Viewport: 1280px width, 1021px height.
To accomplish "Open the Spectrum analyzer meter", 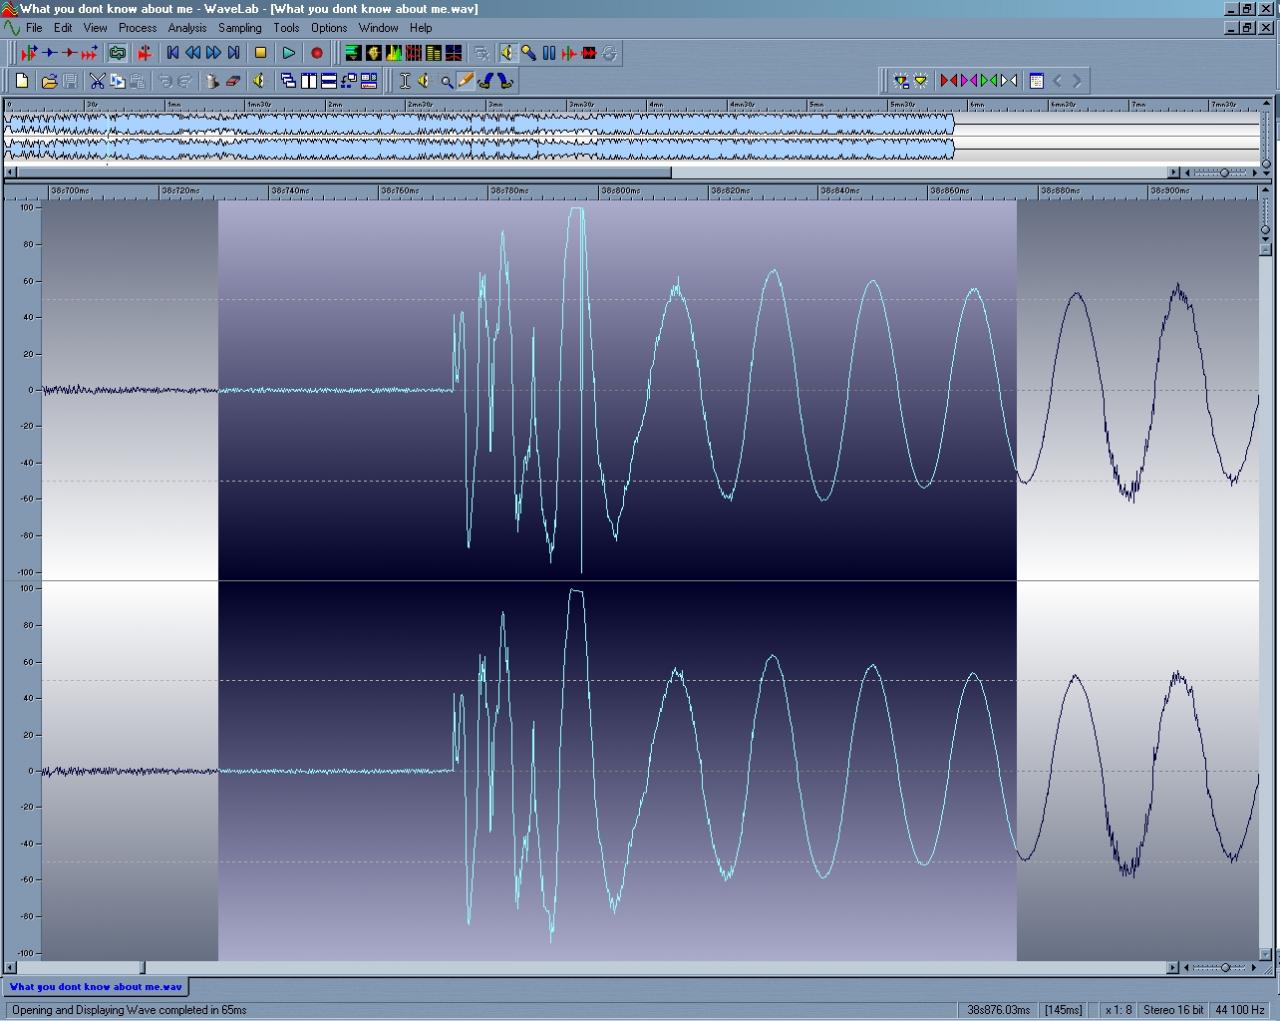I will pos(393,53).
